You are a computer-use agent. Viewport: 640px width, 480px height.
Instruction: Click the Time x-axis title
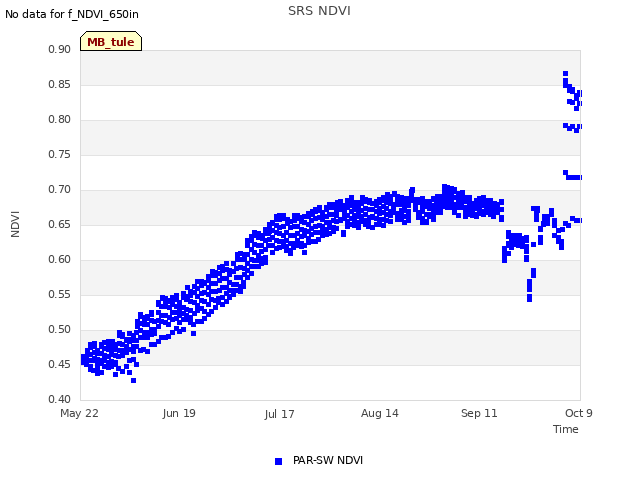(566, 429)
